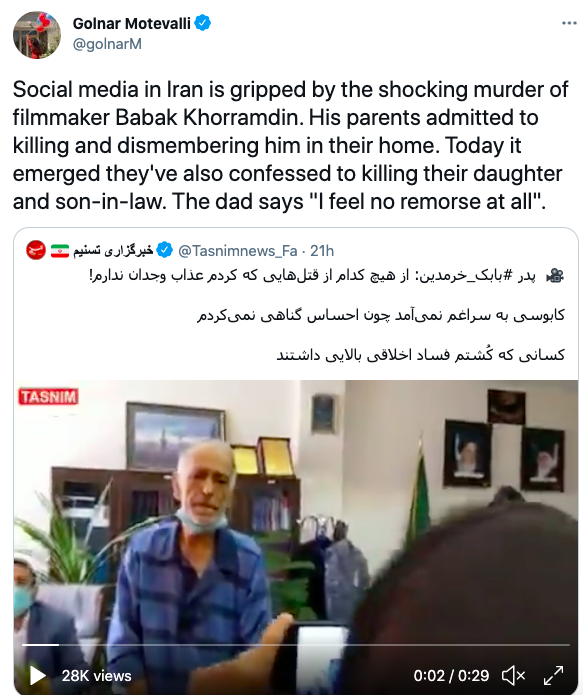The height and width of the screenshot is (695, 583).
Task: Open the @Tasnimnews_Fa handle
Action: click(x=238, y=251)
